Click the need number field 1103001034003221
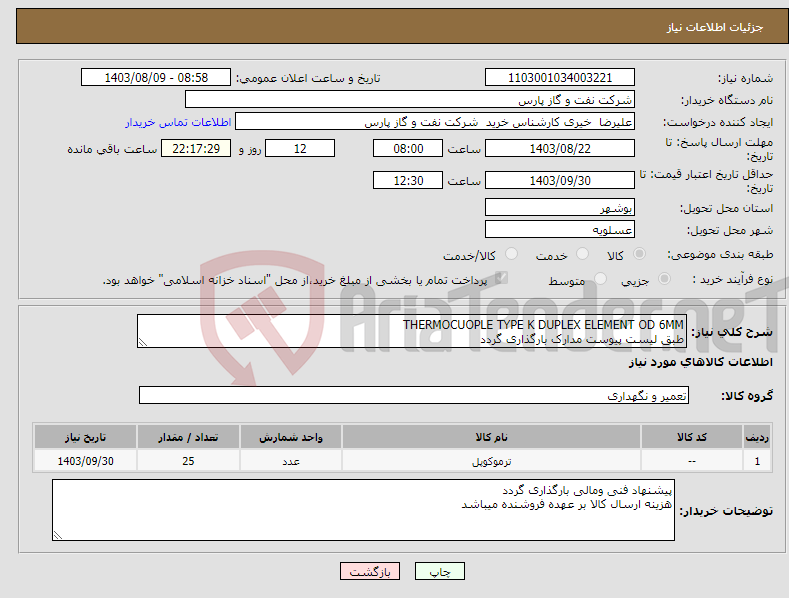789x598 pixels. (x=560, y=78)
